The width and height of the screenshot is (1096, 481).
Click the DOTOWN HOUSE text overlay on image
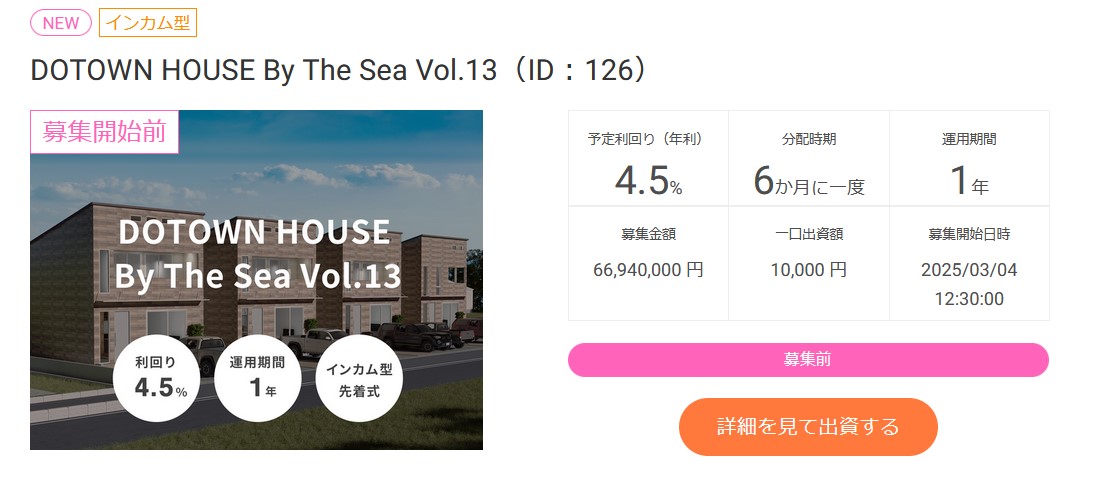click(254, 232)
